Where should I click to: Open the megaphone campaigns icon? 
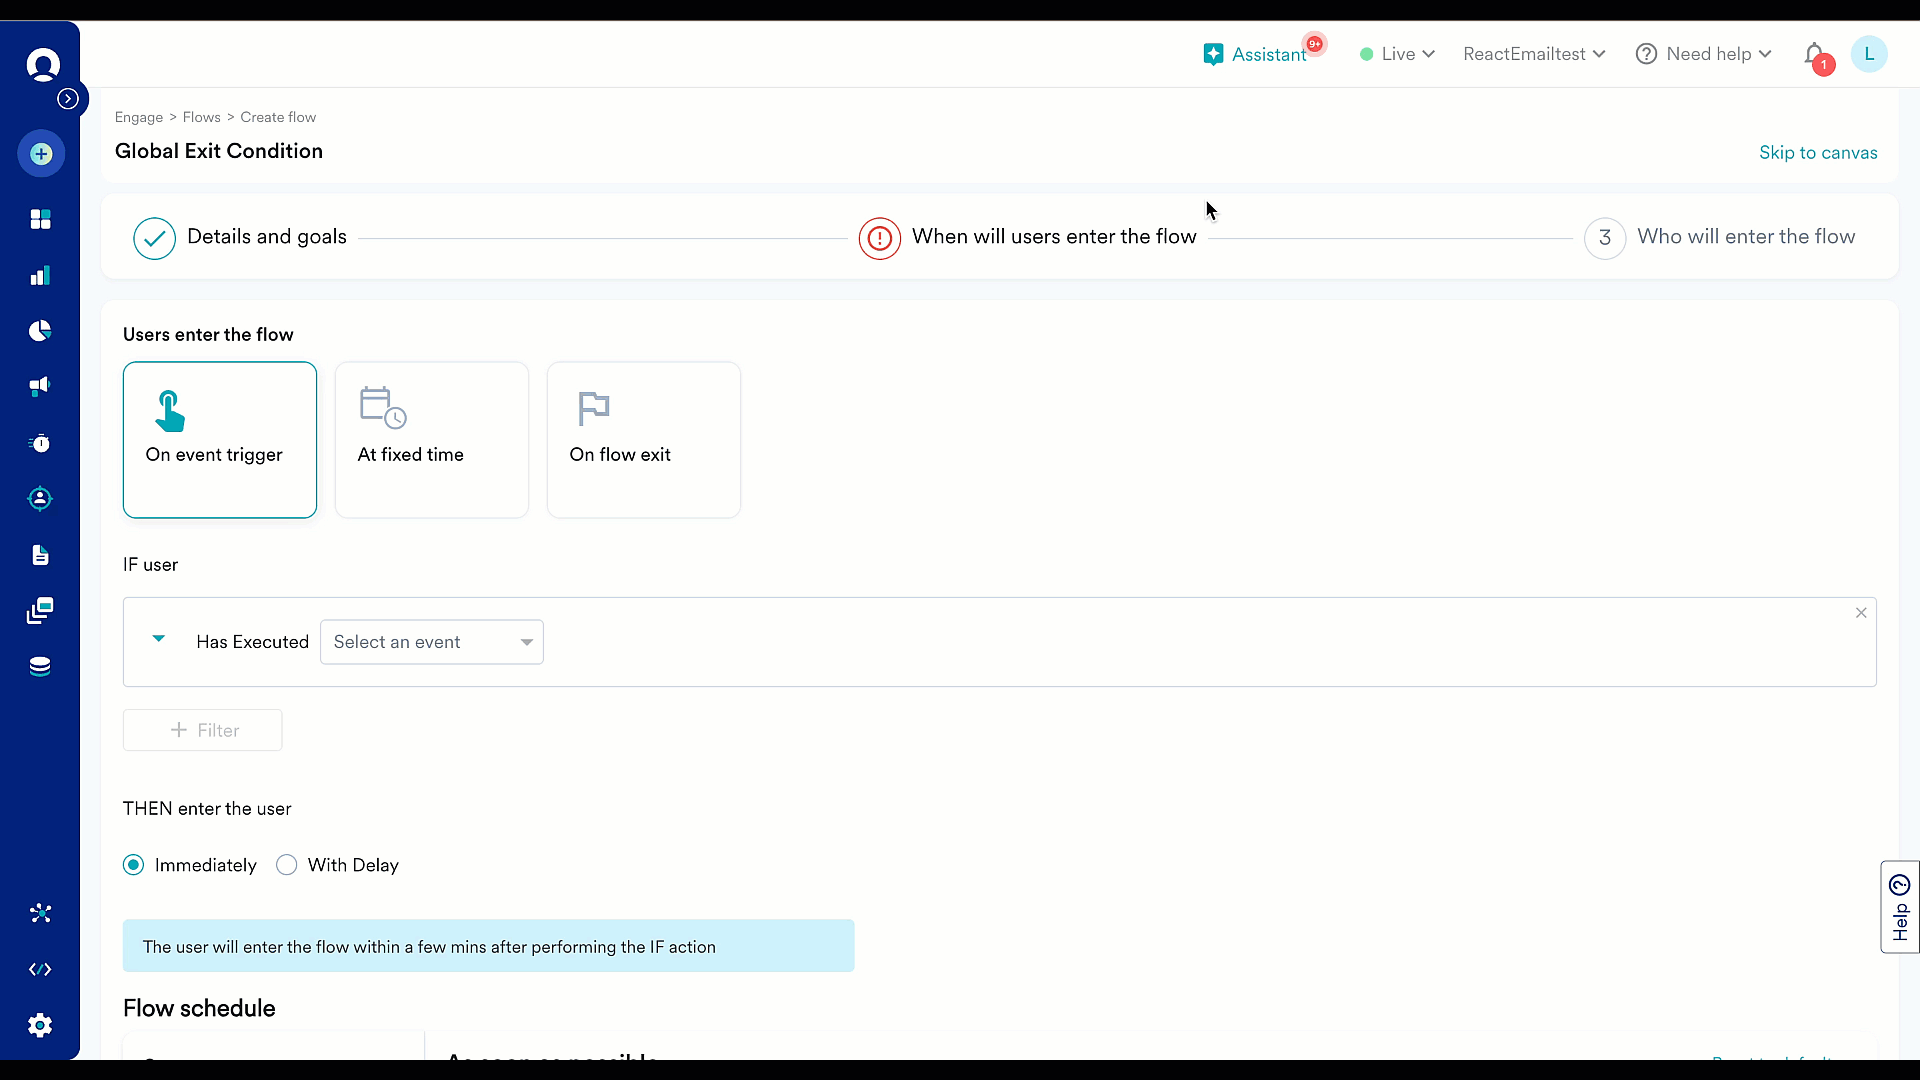coord(40,386)
